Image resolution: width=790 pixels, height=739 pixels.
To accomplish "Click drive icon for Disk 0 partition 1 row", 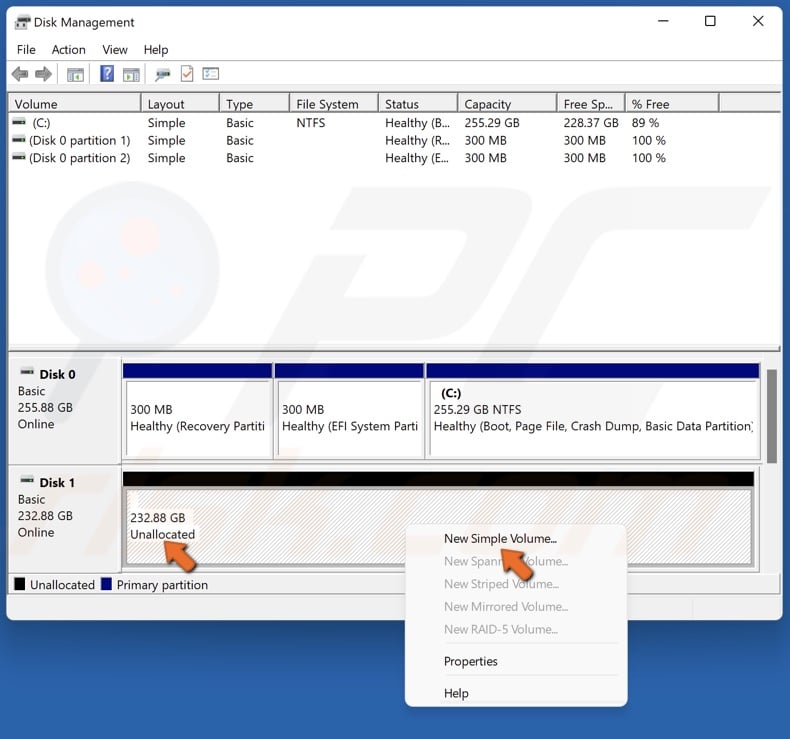I will coord(19,140).
